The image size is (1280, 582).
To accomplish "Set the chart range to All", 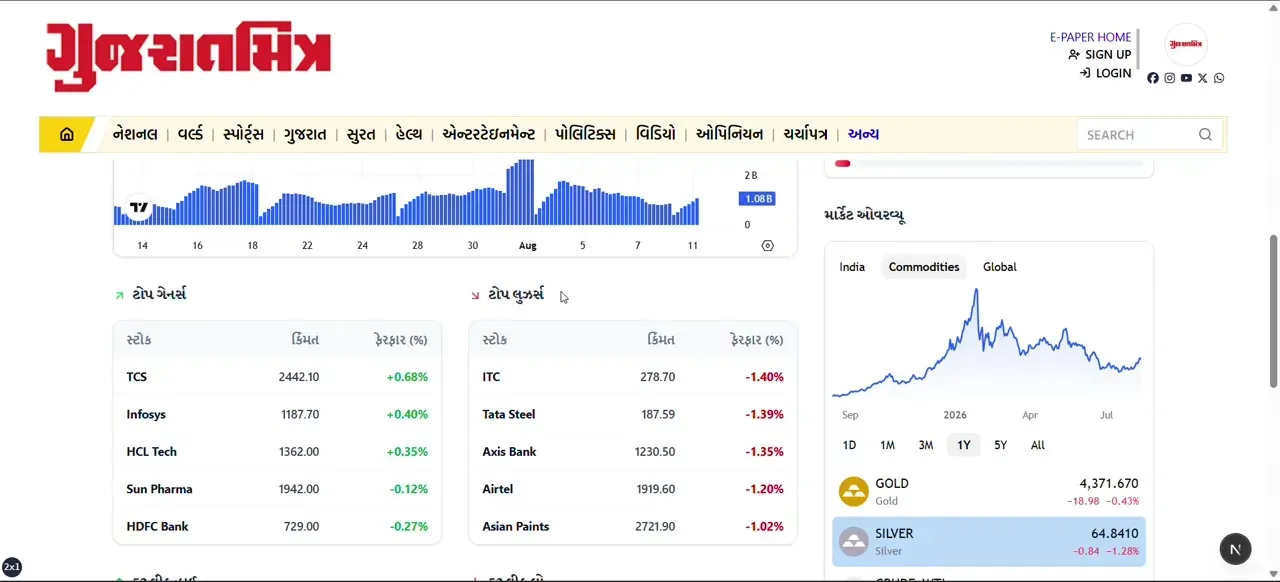I will [1038, 445].
